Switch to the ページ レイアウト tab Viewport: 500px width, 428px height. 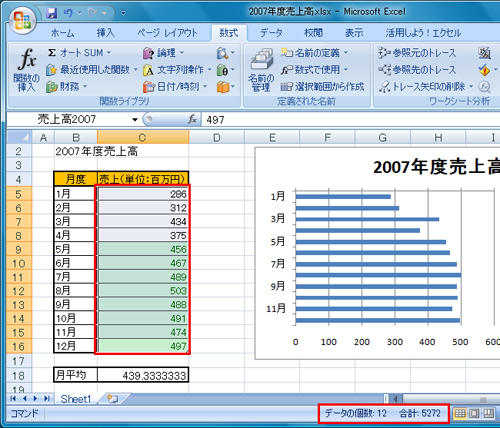(x=167, y=33)
